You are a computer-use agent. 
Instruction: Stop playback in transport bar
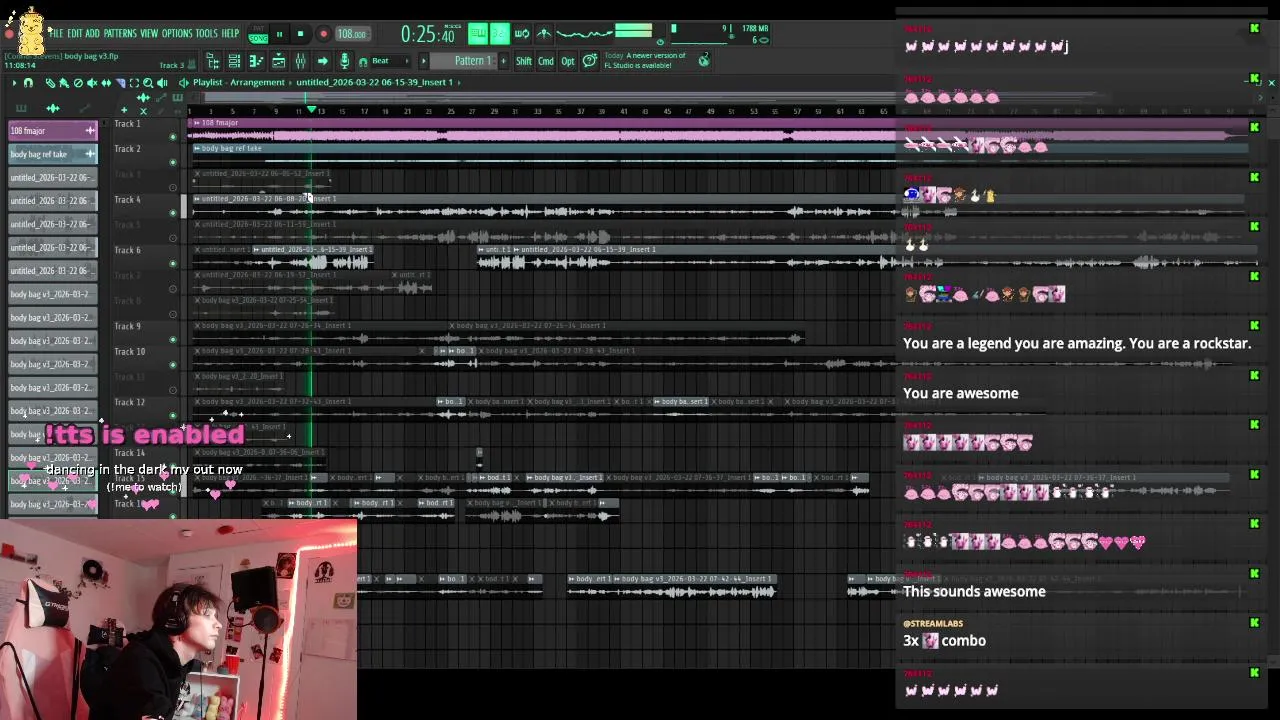tap(300, 34)
